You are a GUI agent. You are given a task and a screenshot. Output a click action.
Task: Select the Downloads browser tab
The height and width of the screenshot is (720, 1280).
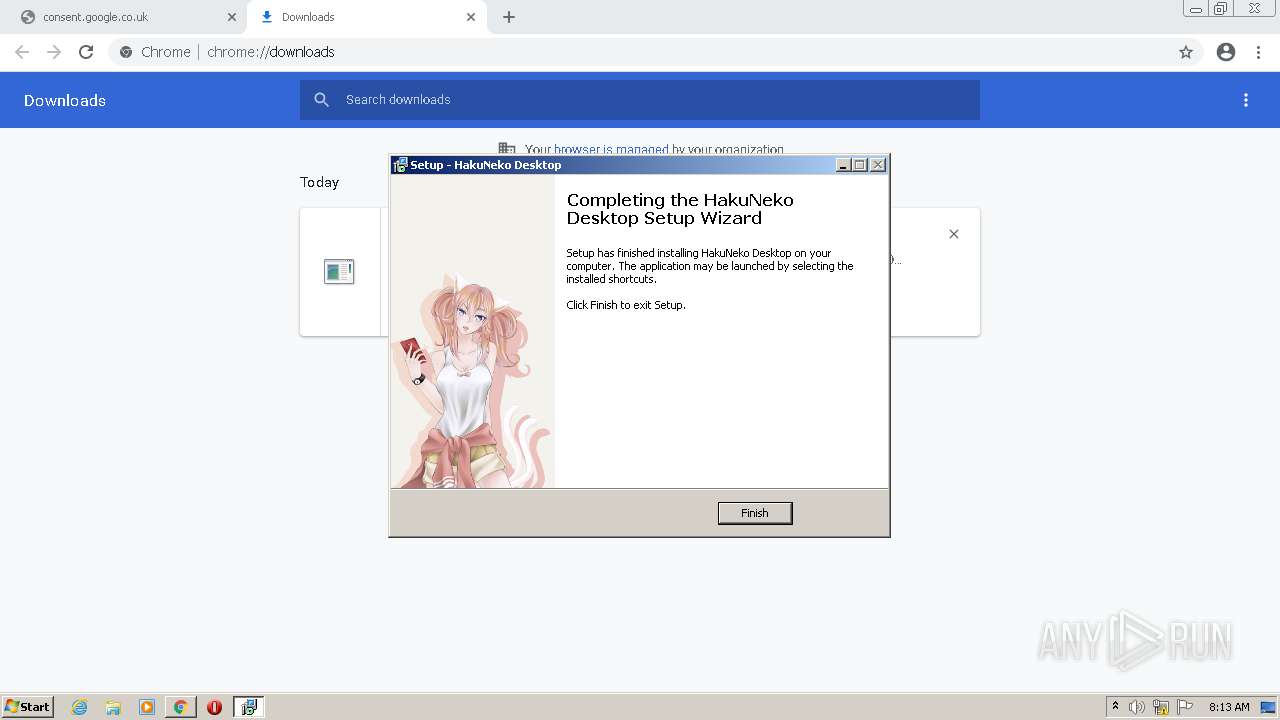[366, 17]
